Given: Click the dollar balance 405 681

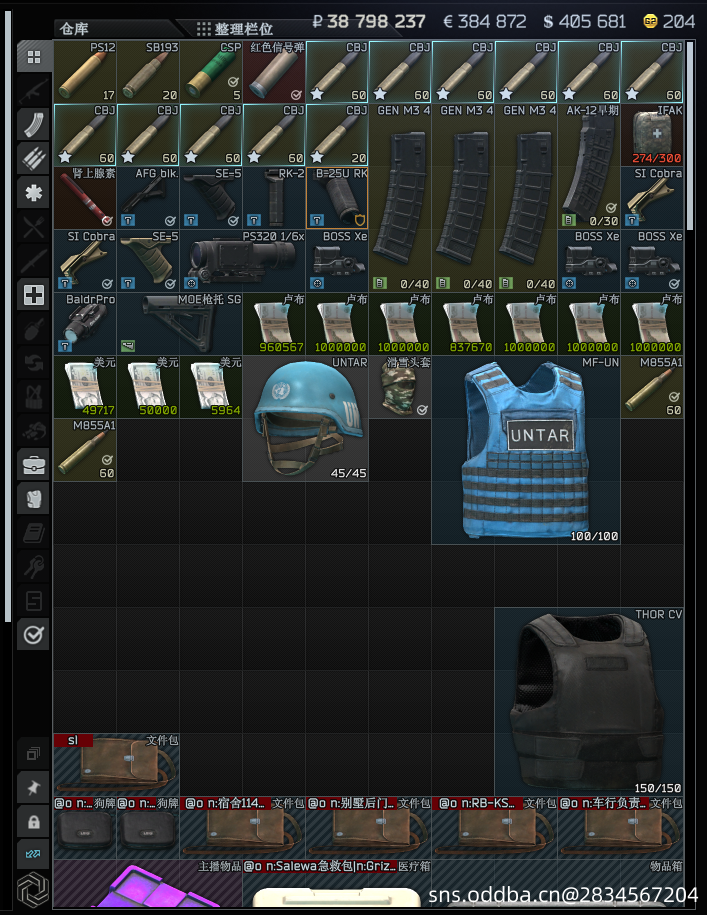Looking at the screenshot, I should tap(584, 22).
